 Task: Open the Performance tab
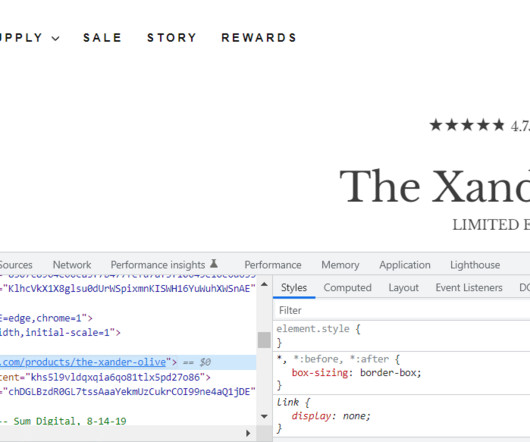273,265
